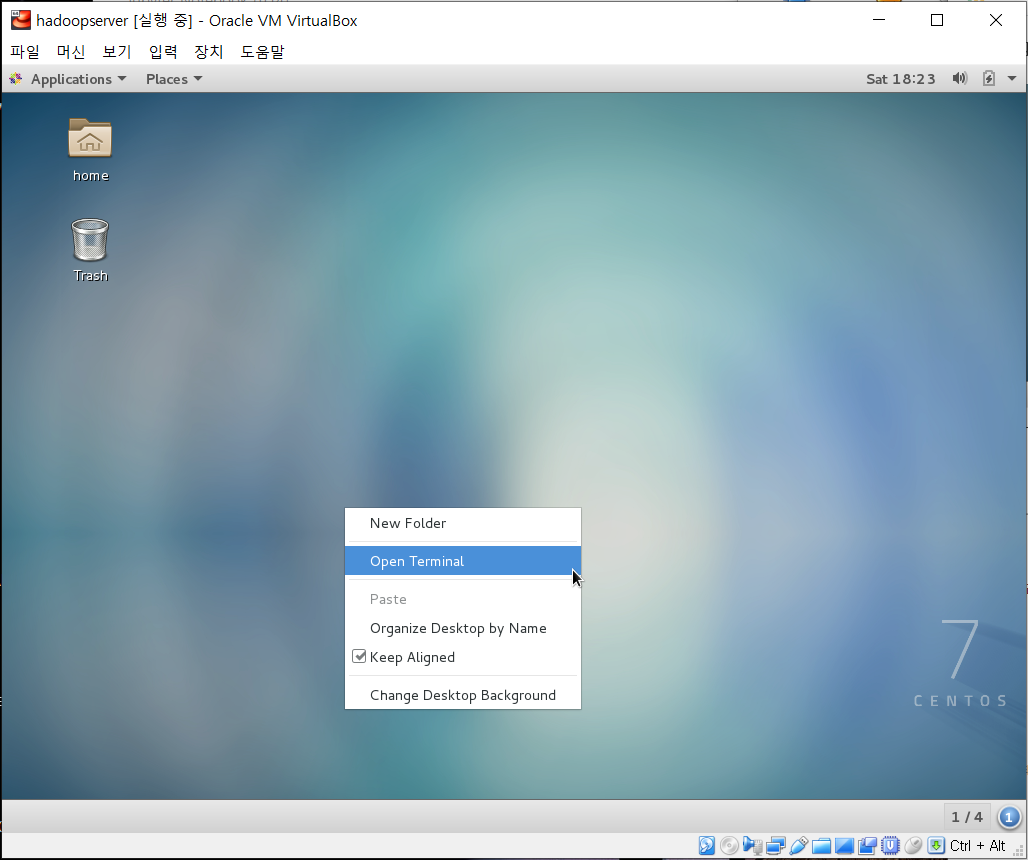Click the VirtualBox window title icon
The height and width of the screenshot is (860, 1028).
21,20
